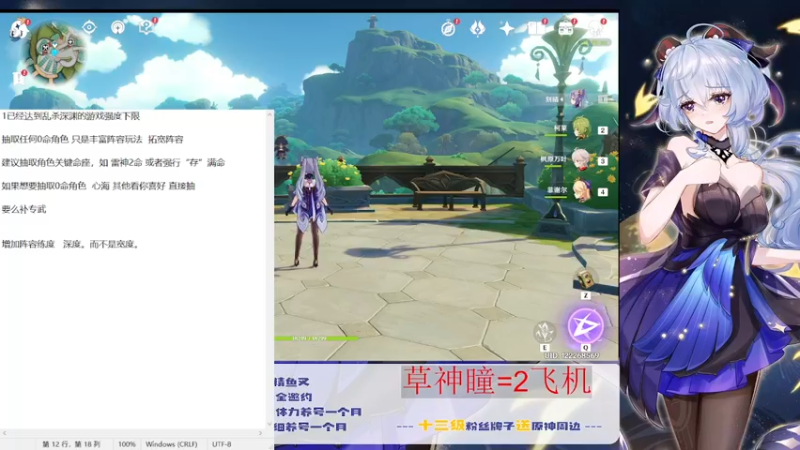Viewport: 800px width, 450px height.
Task: Switch to Fischl party slot 4
Action: click(581, 191)
